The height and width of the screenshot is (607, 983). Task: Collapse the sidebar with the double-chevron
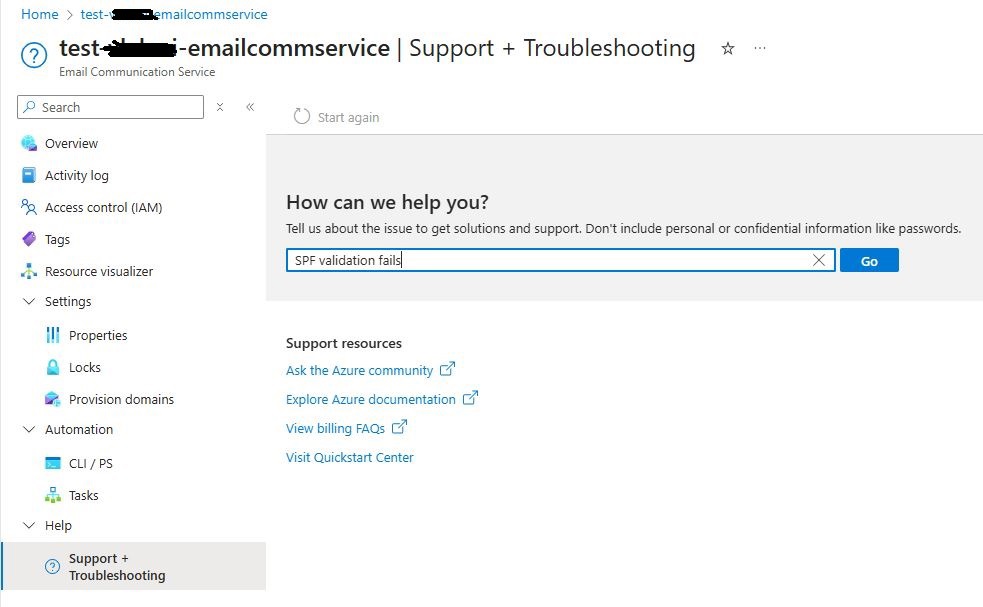click(x=250, y=107)
